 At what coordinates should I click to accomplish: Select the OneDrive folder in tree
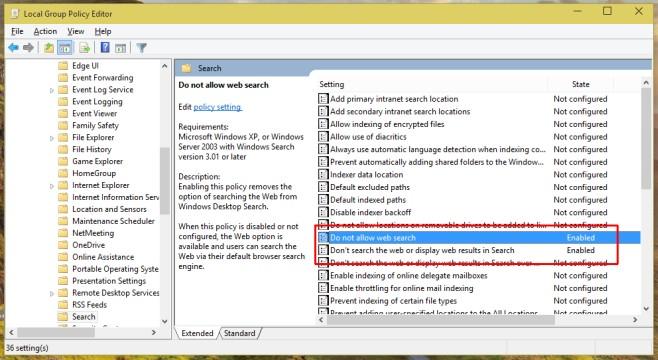[x=88, y=245]
